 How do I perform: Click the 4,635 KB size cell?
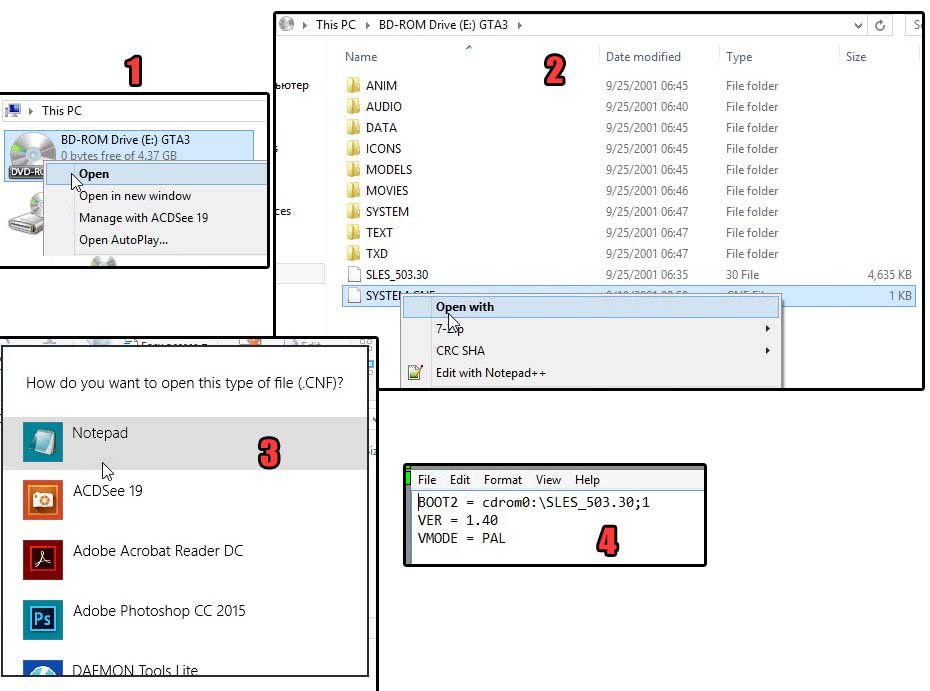[889, 275]
